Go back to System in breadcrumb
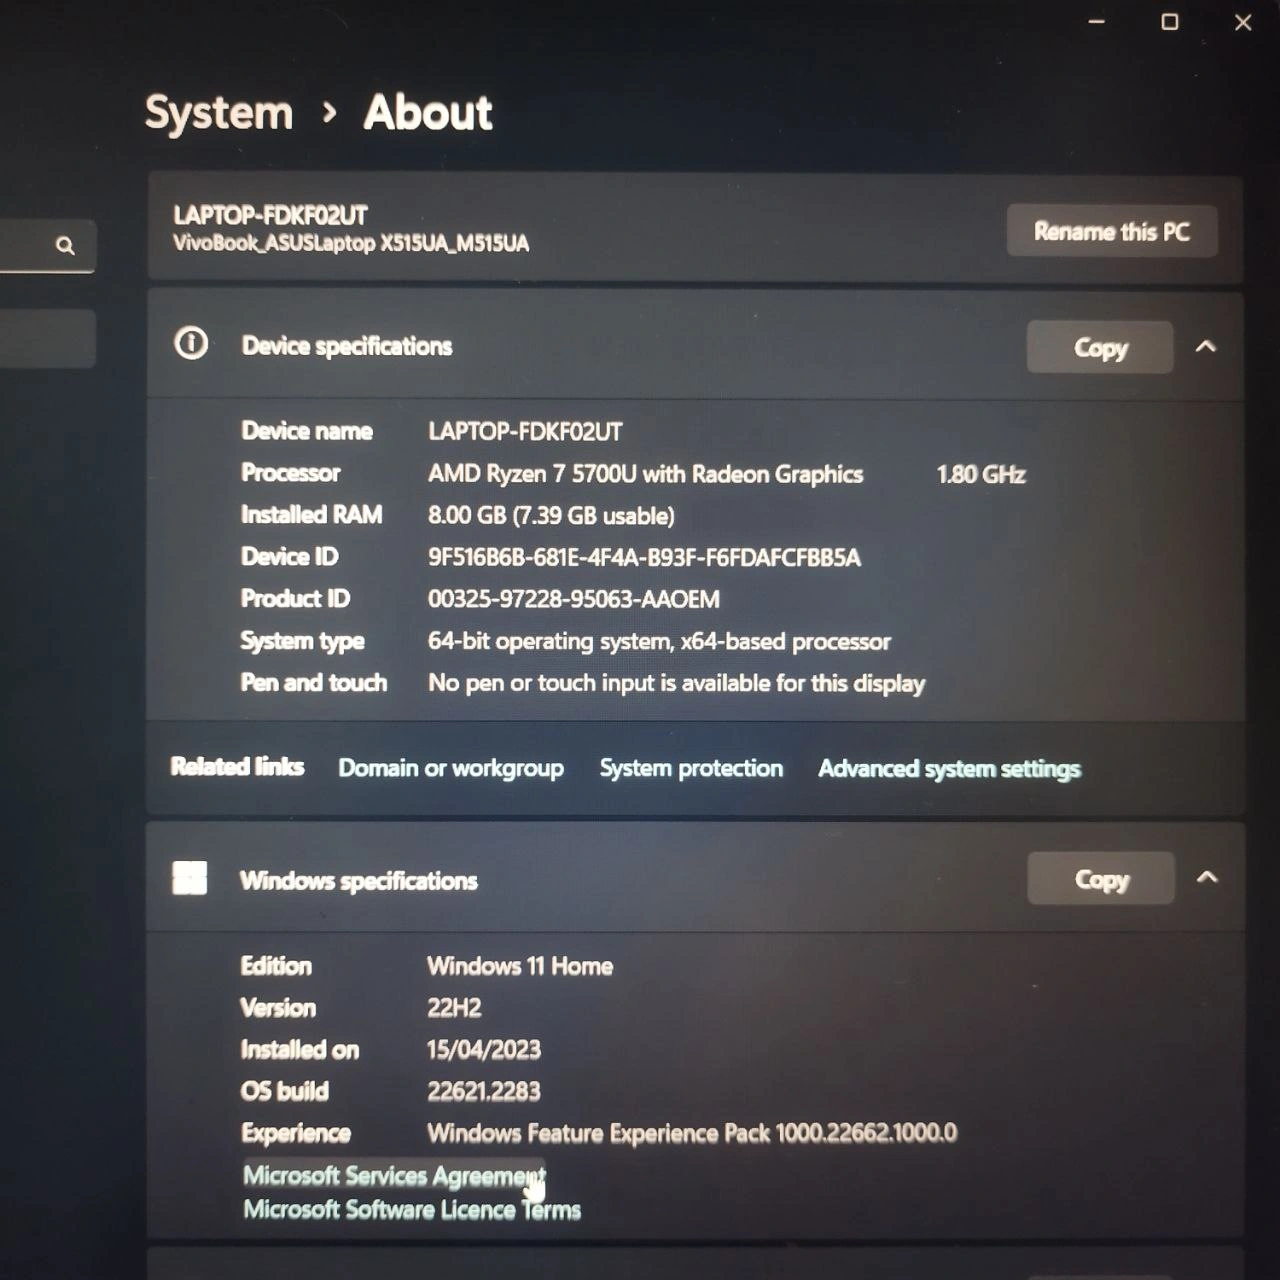The height and width of the screenshot is (1280, 1280). coord(219,112)
